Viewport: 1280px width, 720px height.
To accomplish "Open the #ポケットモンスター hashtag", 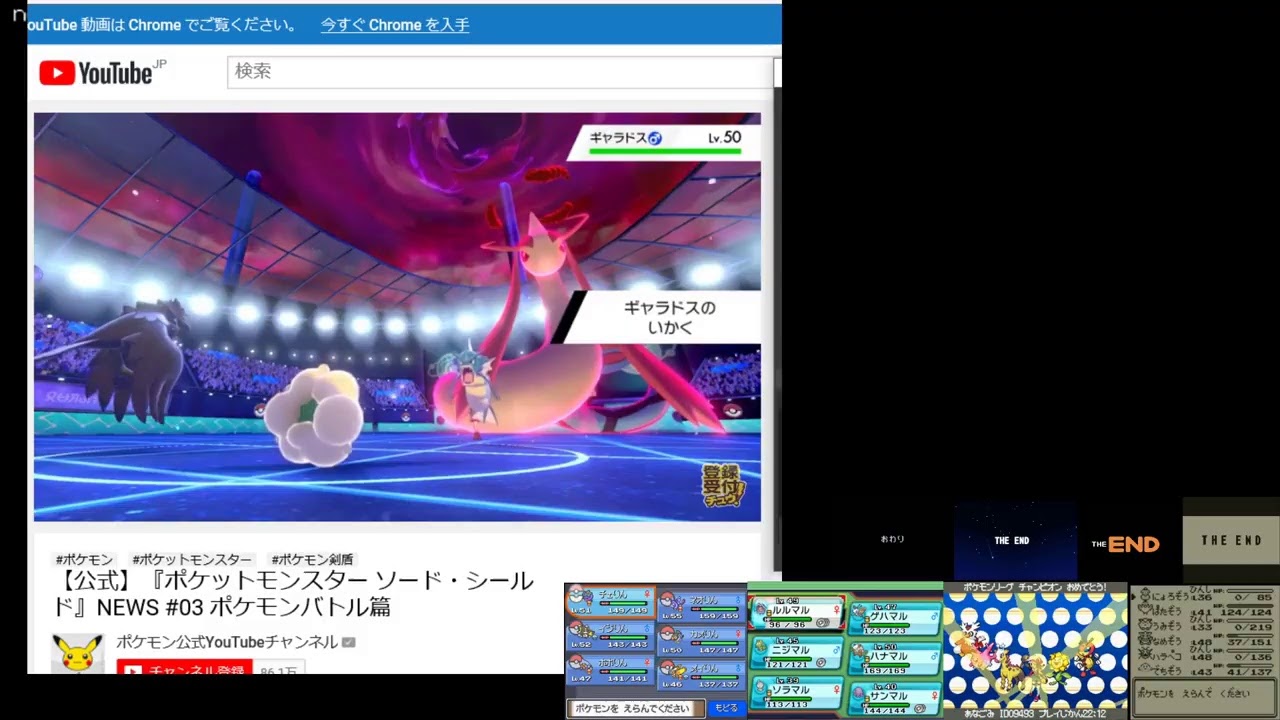I will [192, 559].
